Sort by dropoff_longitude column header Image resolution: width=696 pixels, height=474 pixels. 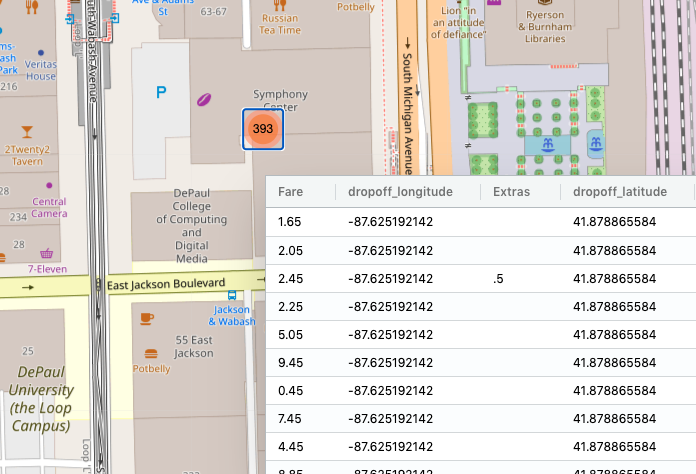point(400,191)
